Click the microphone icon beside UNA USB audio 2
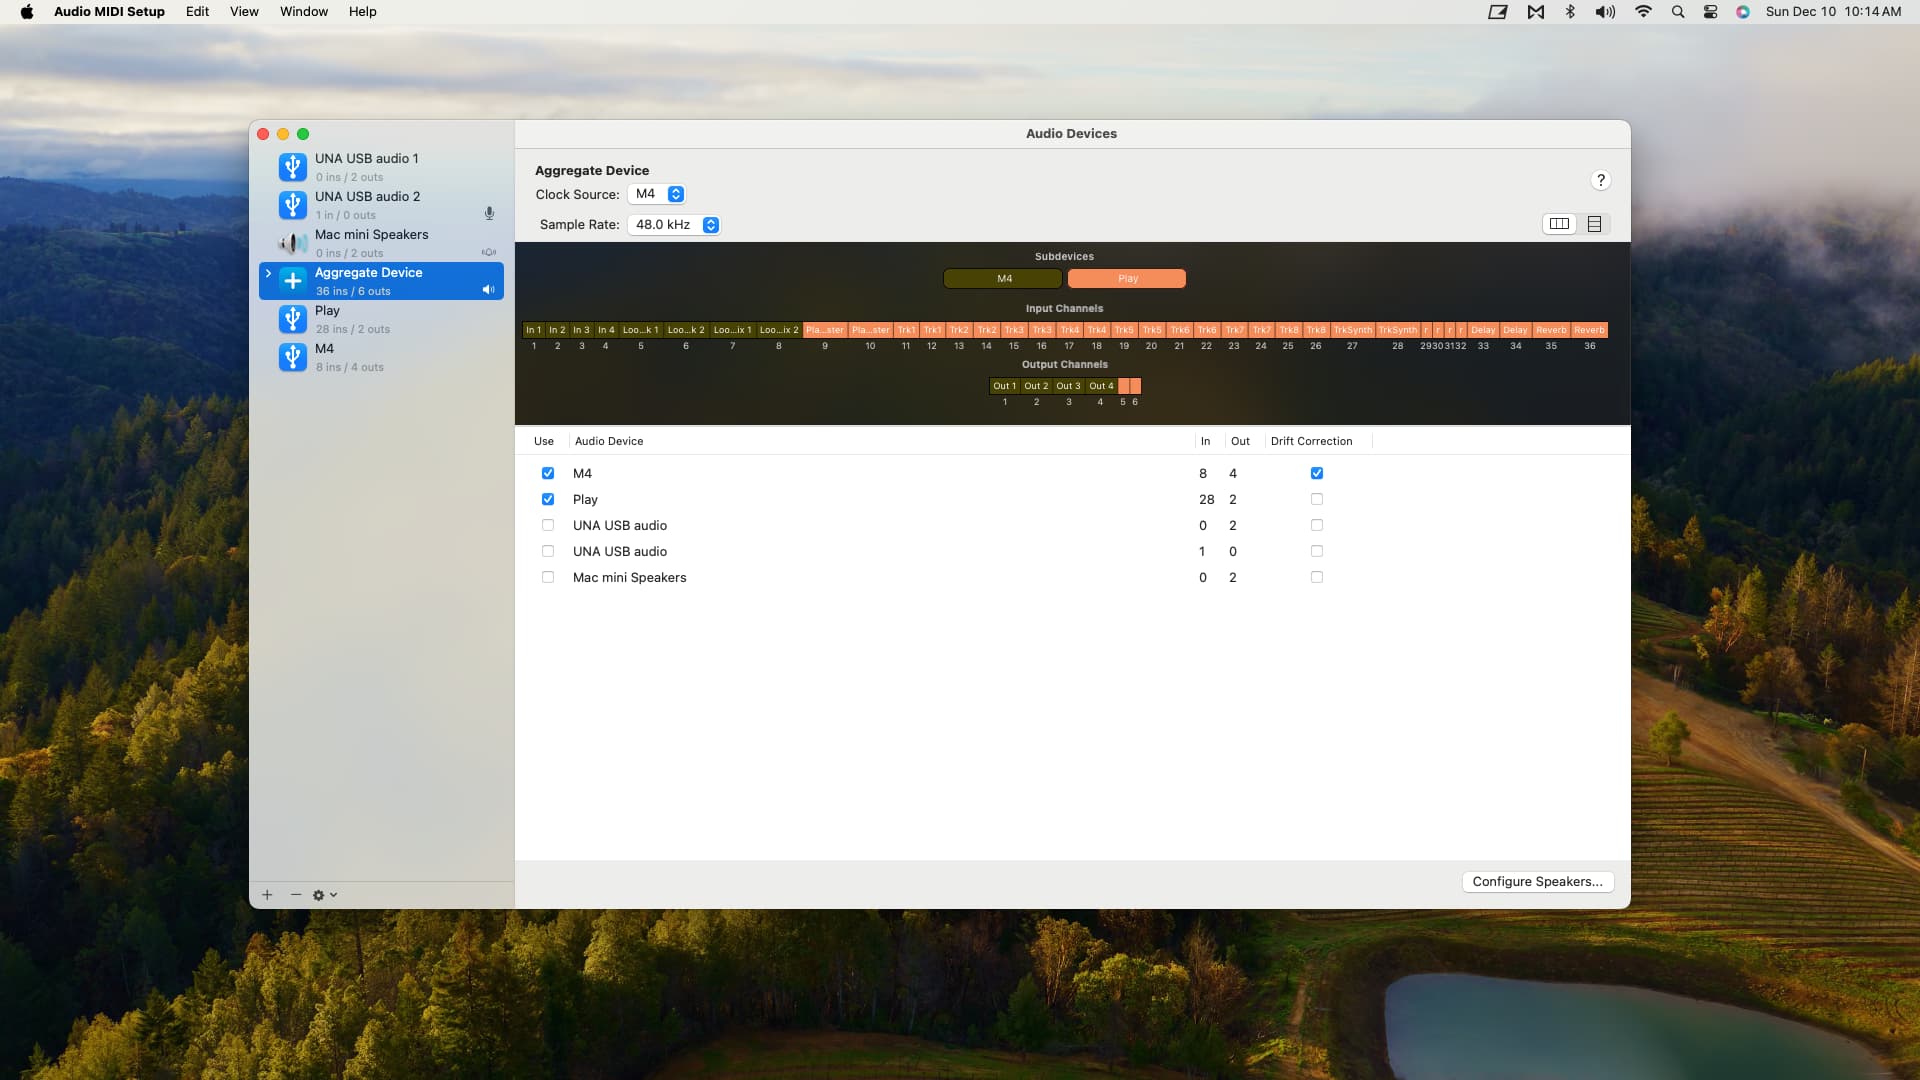1920x1080 pixels. 489,214
